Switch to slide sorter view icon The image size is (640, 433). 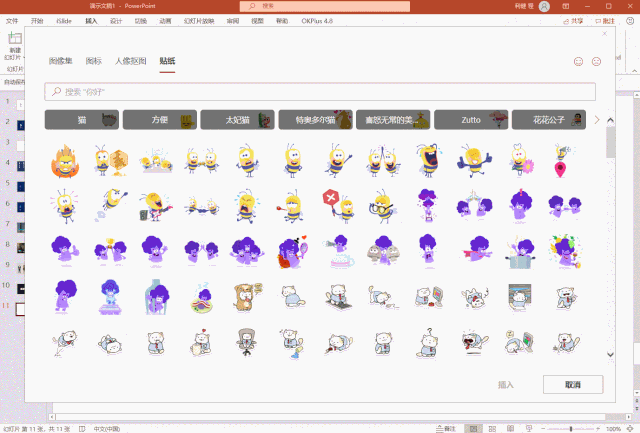click(x=492, y=429)
